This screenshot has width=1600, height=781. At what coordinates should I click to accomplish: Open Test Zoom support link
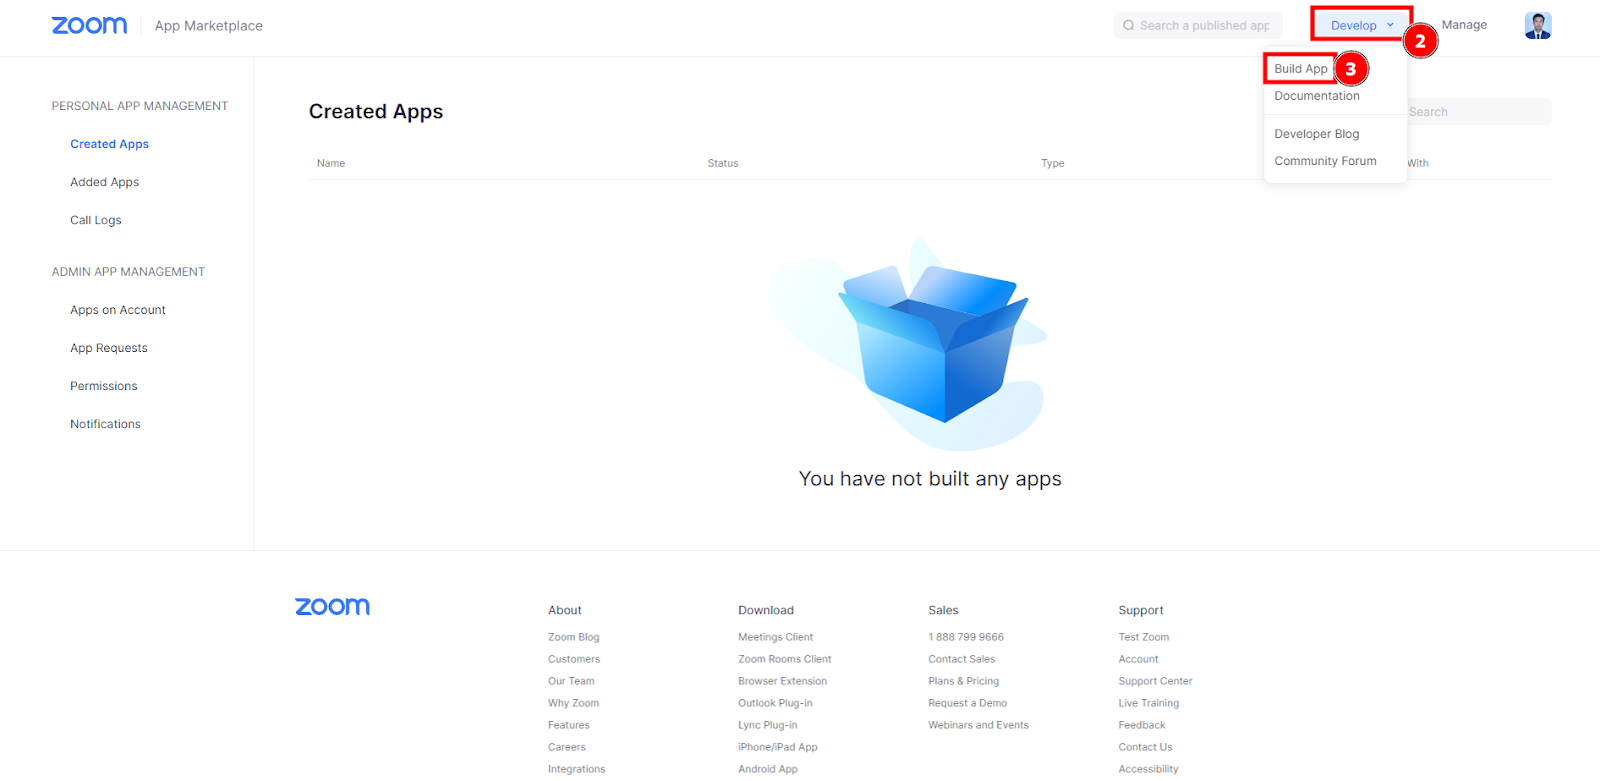click(1143, 637)
